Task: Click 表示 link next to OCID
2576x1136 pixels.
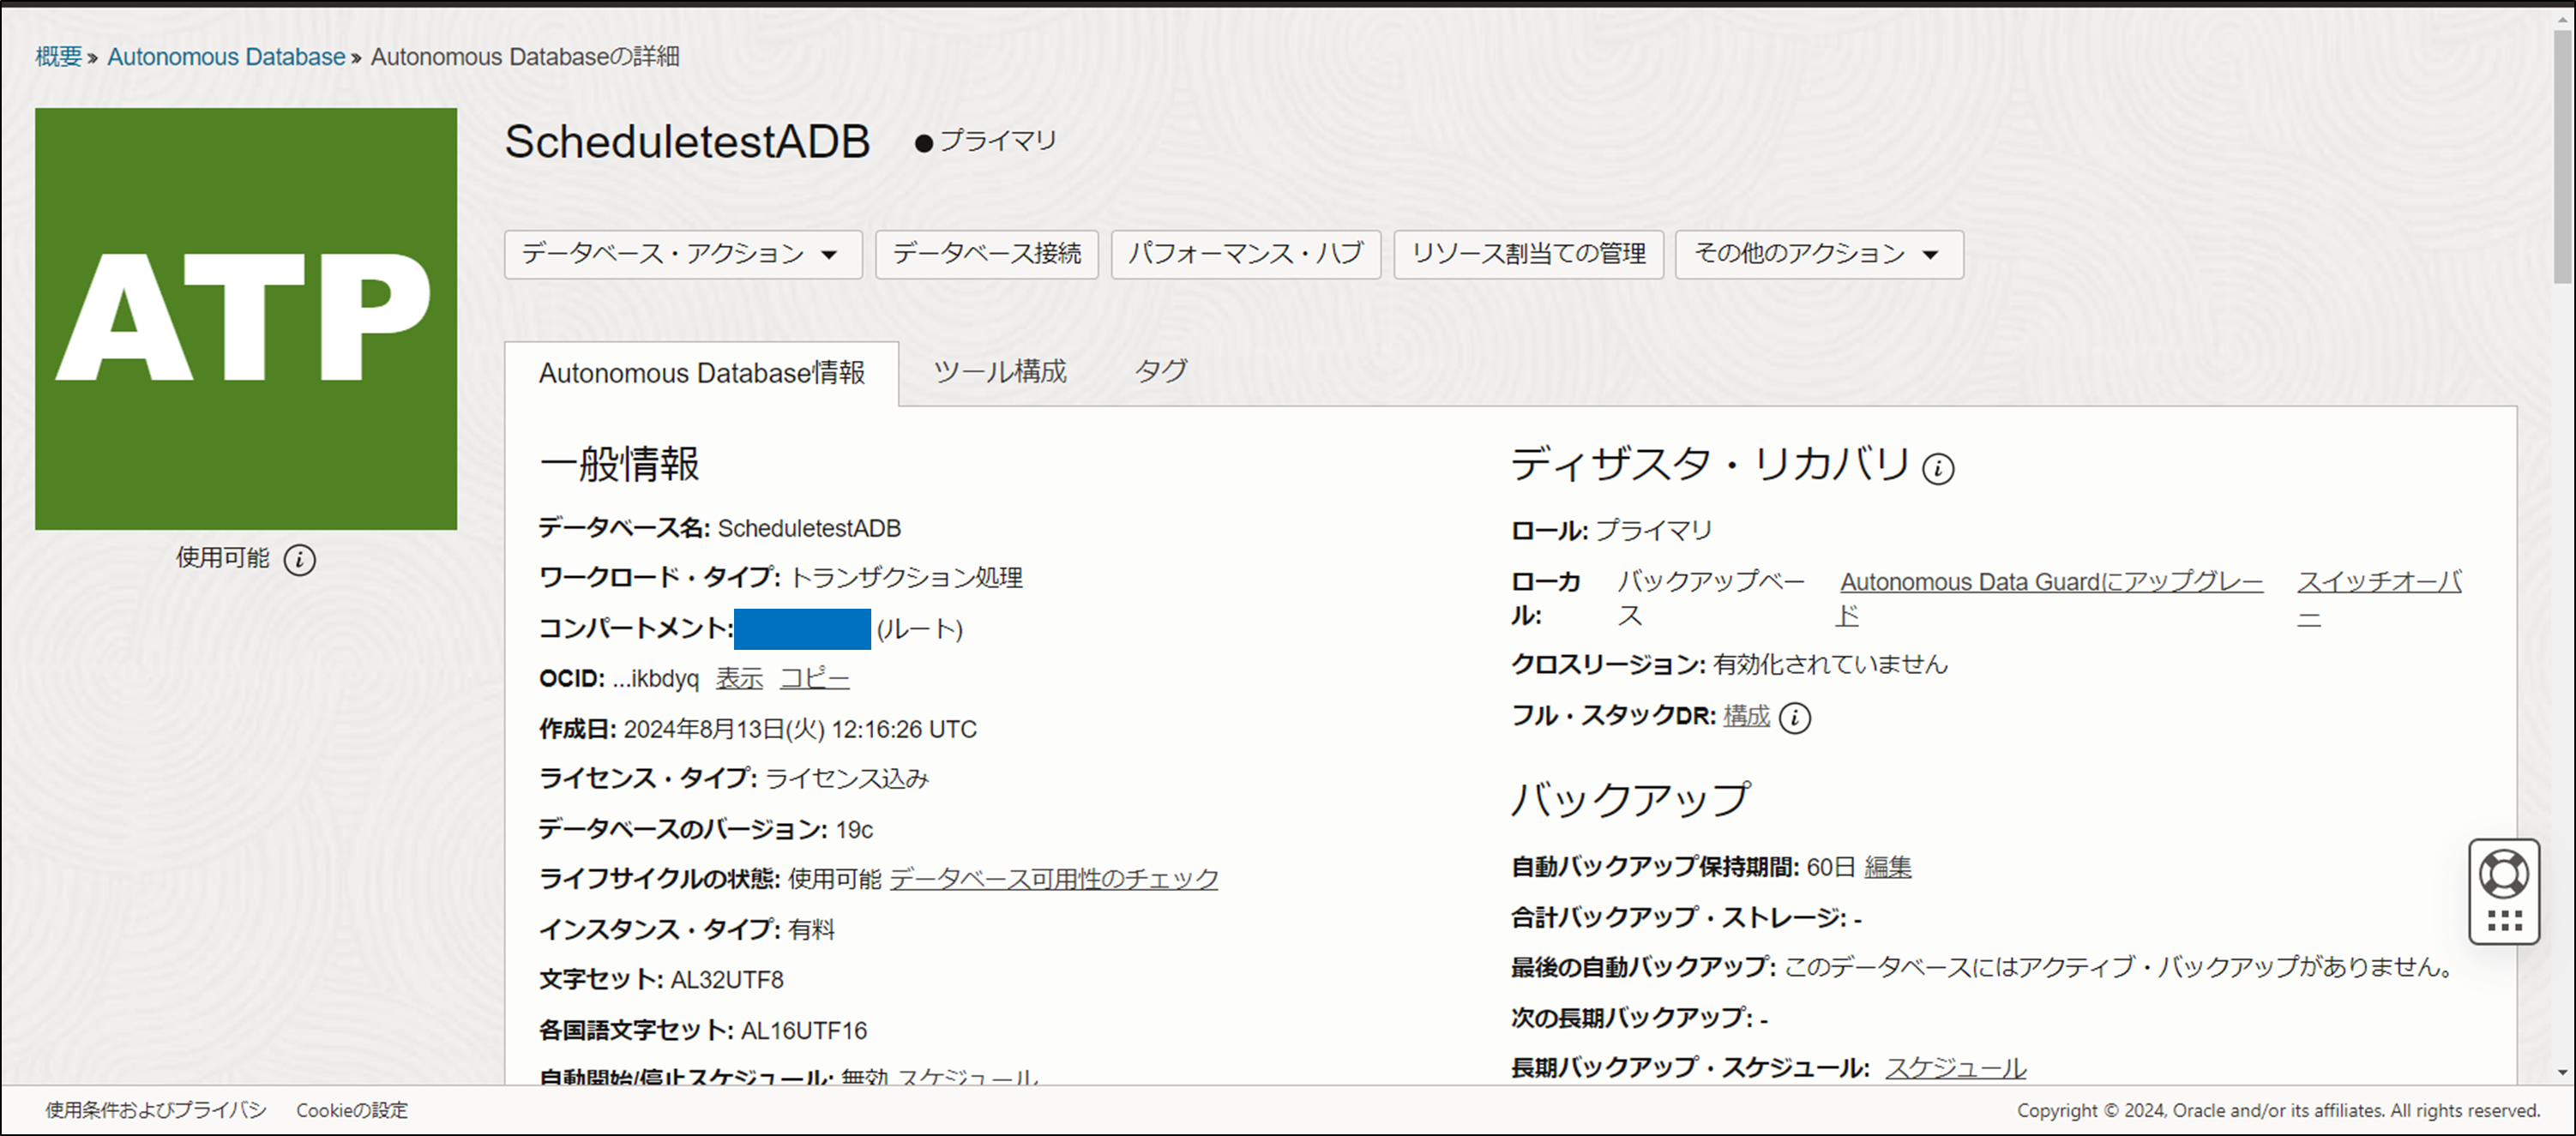Action: coord(739,678)
